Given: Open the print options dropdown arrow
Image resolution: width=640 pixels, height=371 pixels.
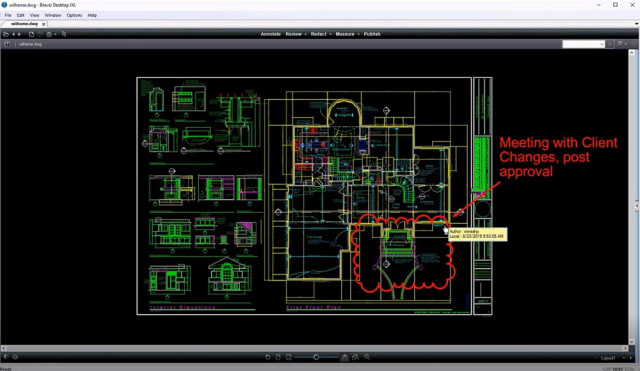Looking at the screenshot, I should pyautogui.click(x=55, y=34).
